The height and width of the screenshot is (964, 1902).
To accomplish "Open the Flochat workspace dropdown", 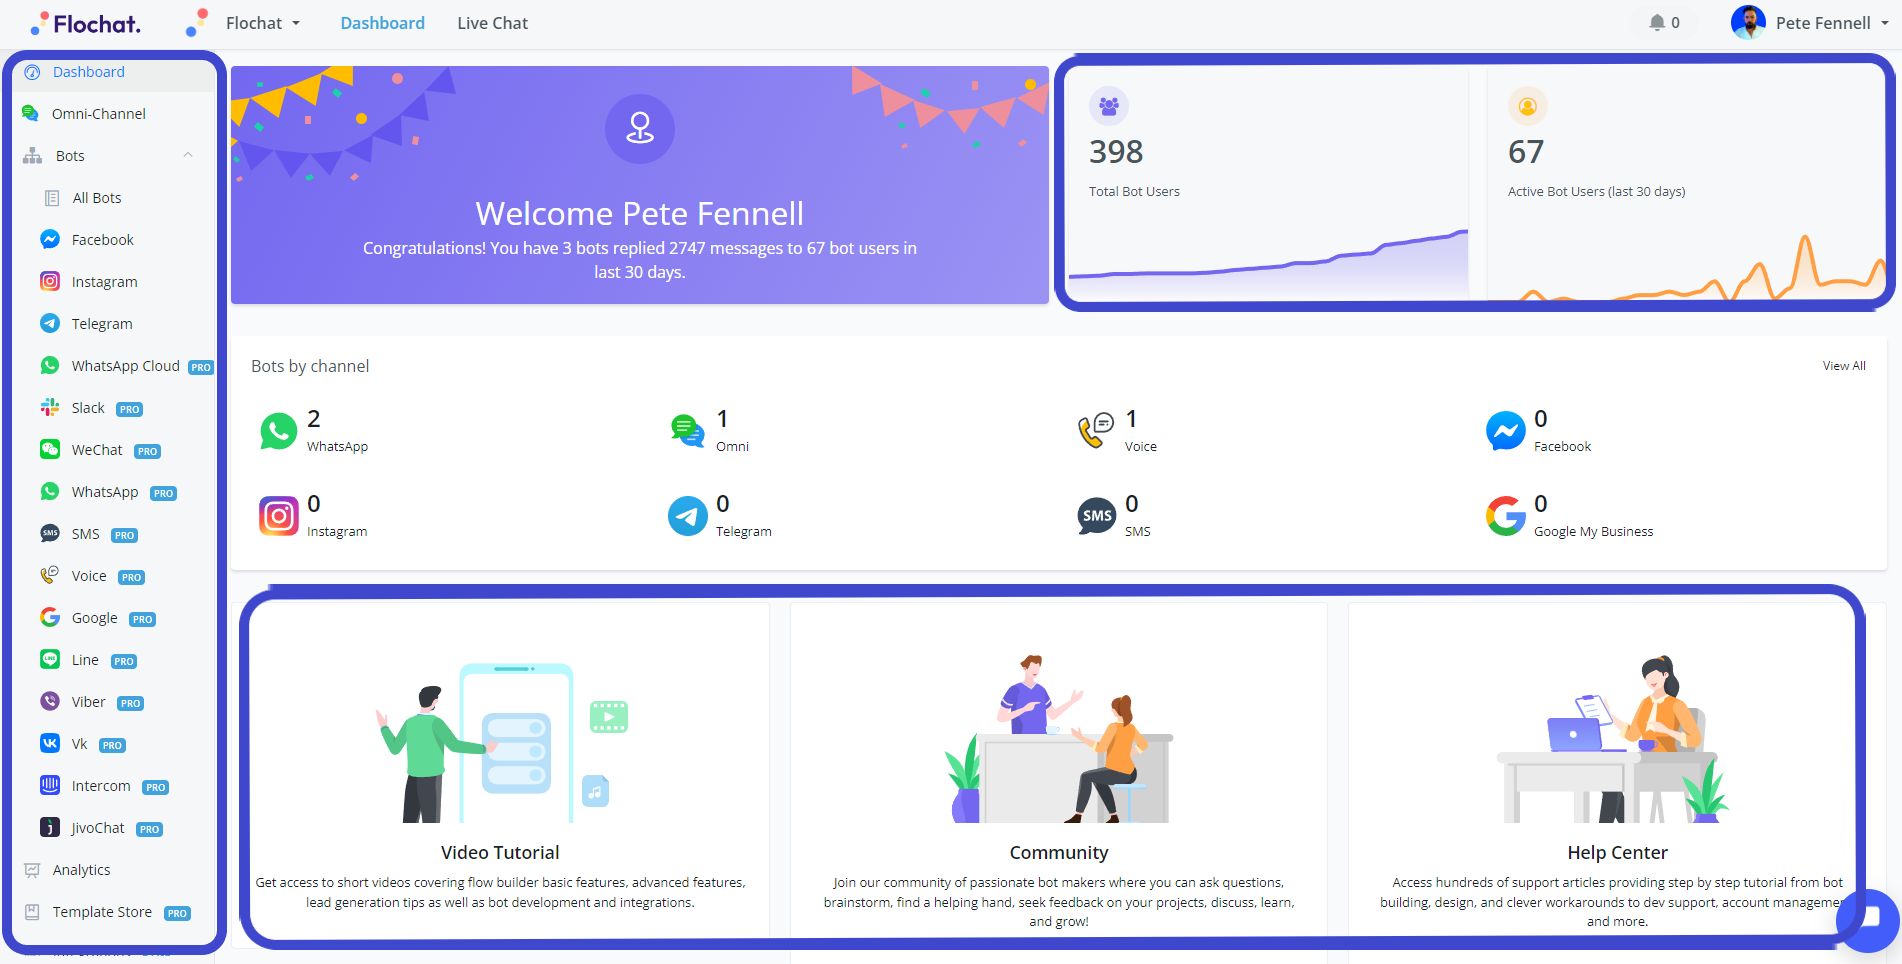I will tap(263, 23).
